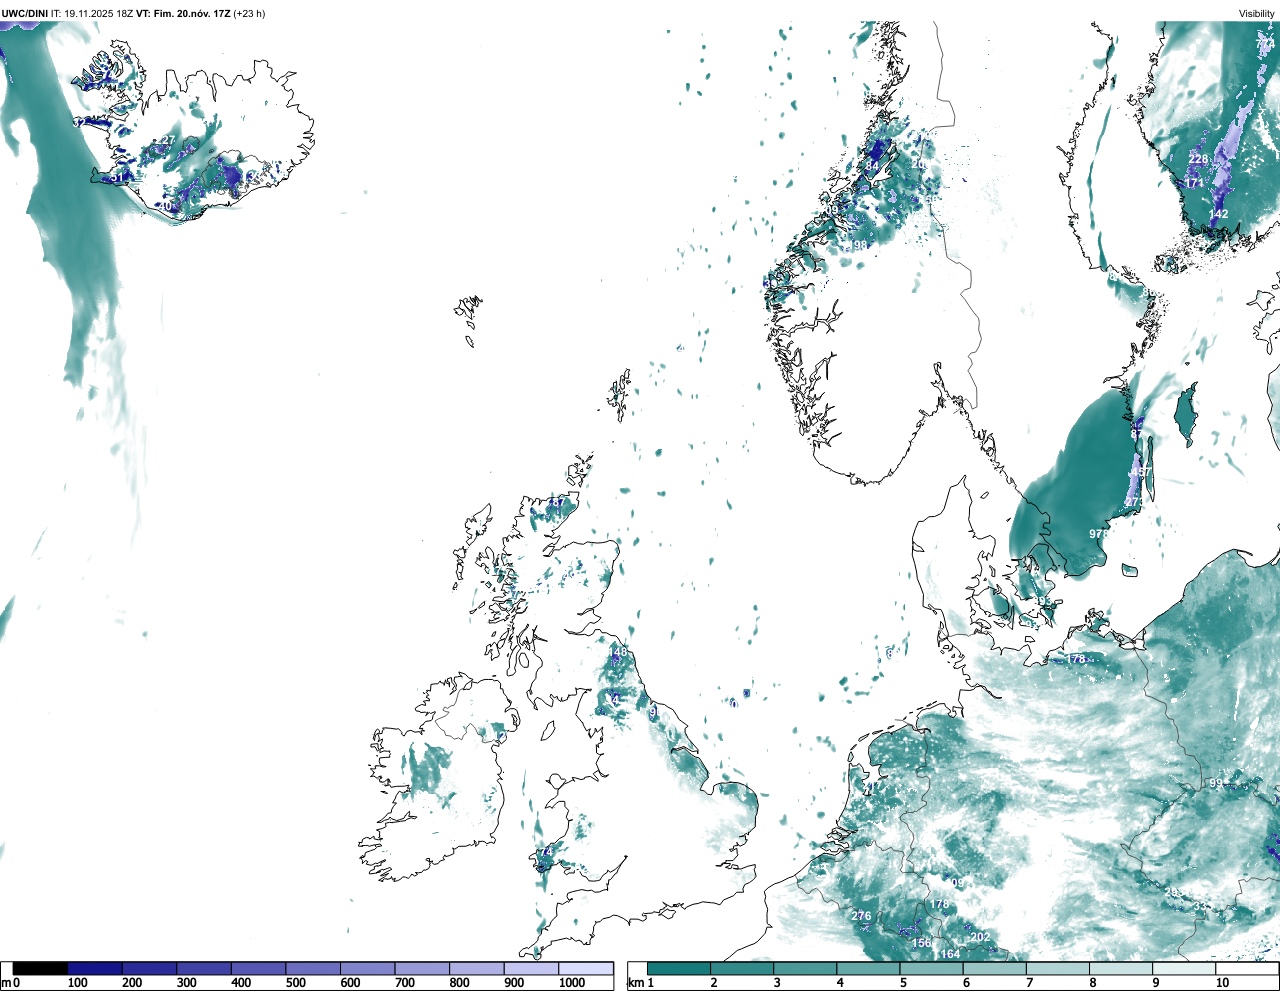Click the 'Visibility' title in the corner
Image resolution: width=1280 pixels, height=991 pixels.
point(1257,14)
